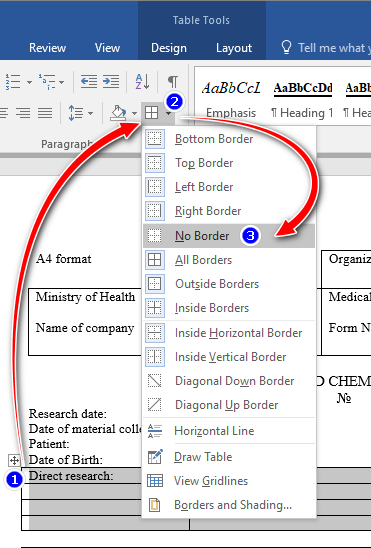Click the Tell me what search box

(x=325, y=48)
